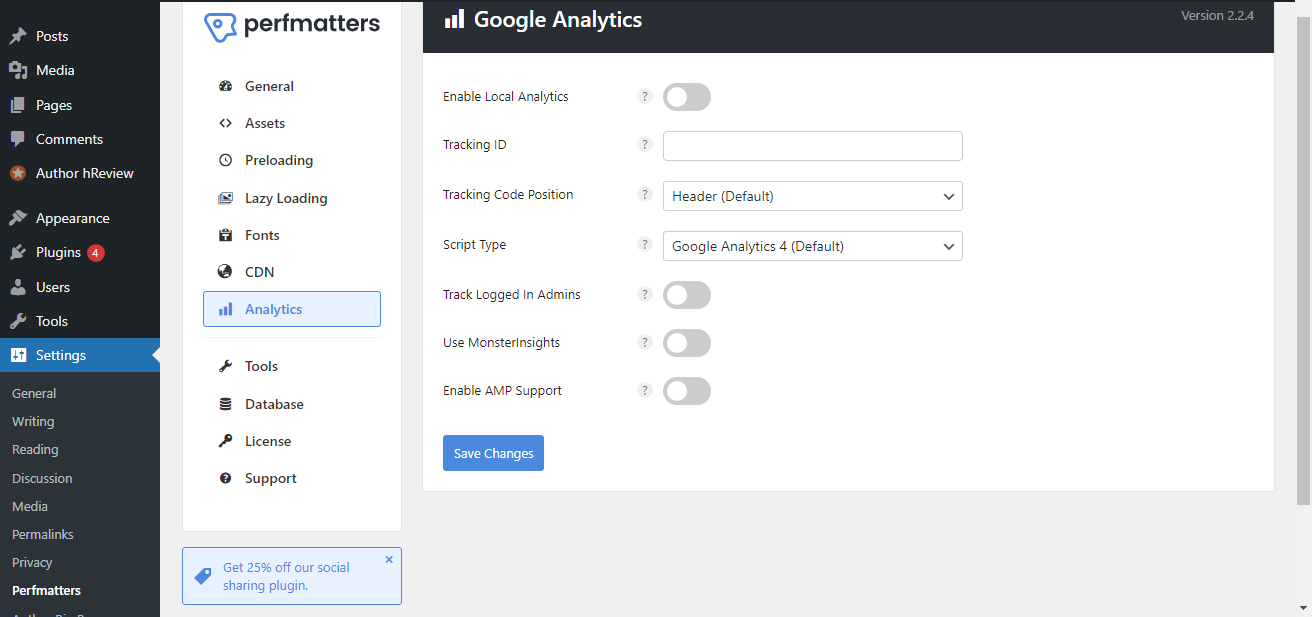The height and width of the screenshot is (617, 1312).
Task: Switch on Enable AMP Support
Action: click(686, 391)
